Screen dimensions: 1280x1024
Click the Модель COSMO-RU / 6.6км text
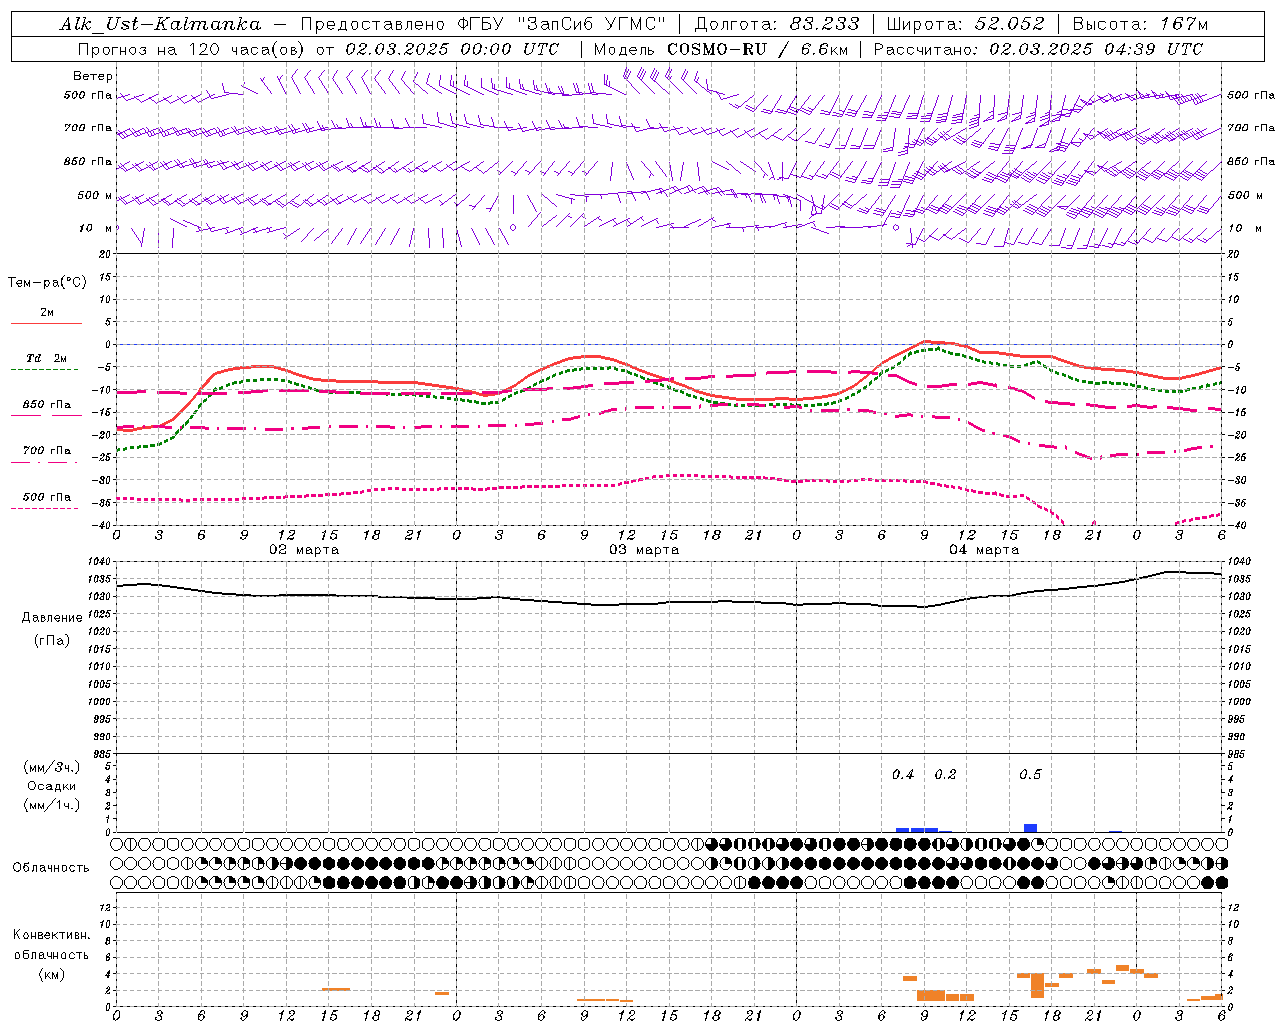click(x=721, y=49)
